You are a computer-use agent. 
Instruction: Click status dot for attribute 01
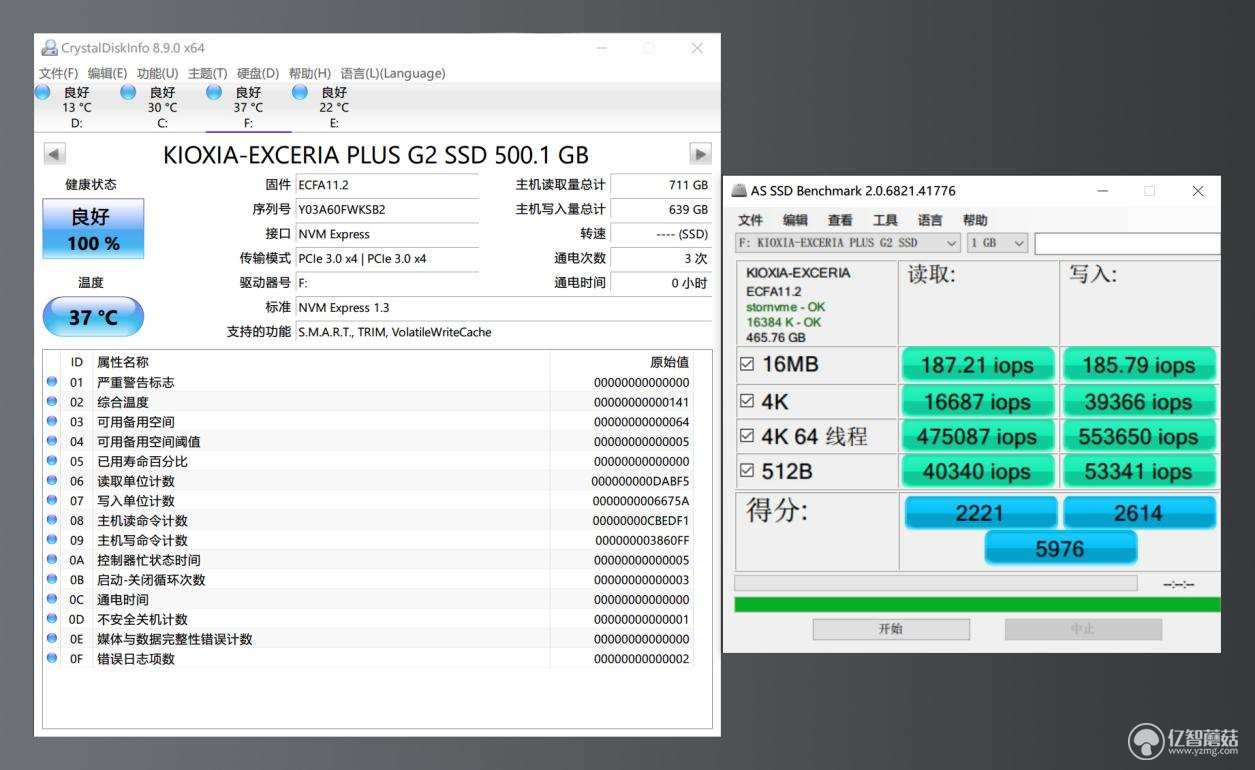[x=52, y=382]
